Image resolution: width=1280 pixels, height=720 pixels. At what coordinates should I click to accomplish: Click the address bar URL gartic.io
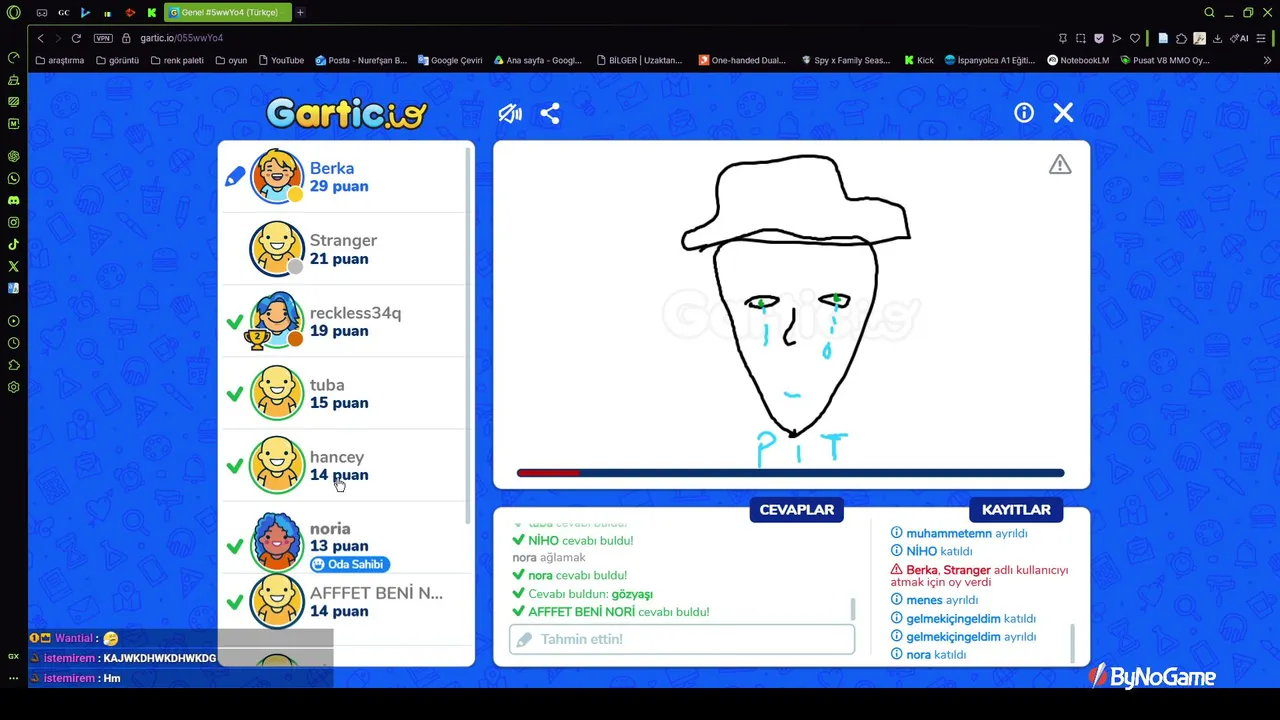point(181,38)
